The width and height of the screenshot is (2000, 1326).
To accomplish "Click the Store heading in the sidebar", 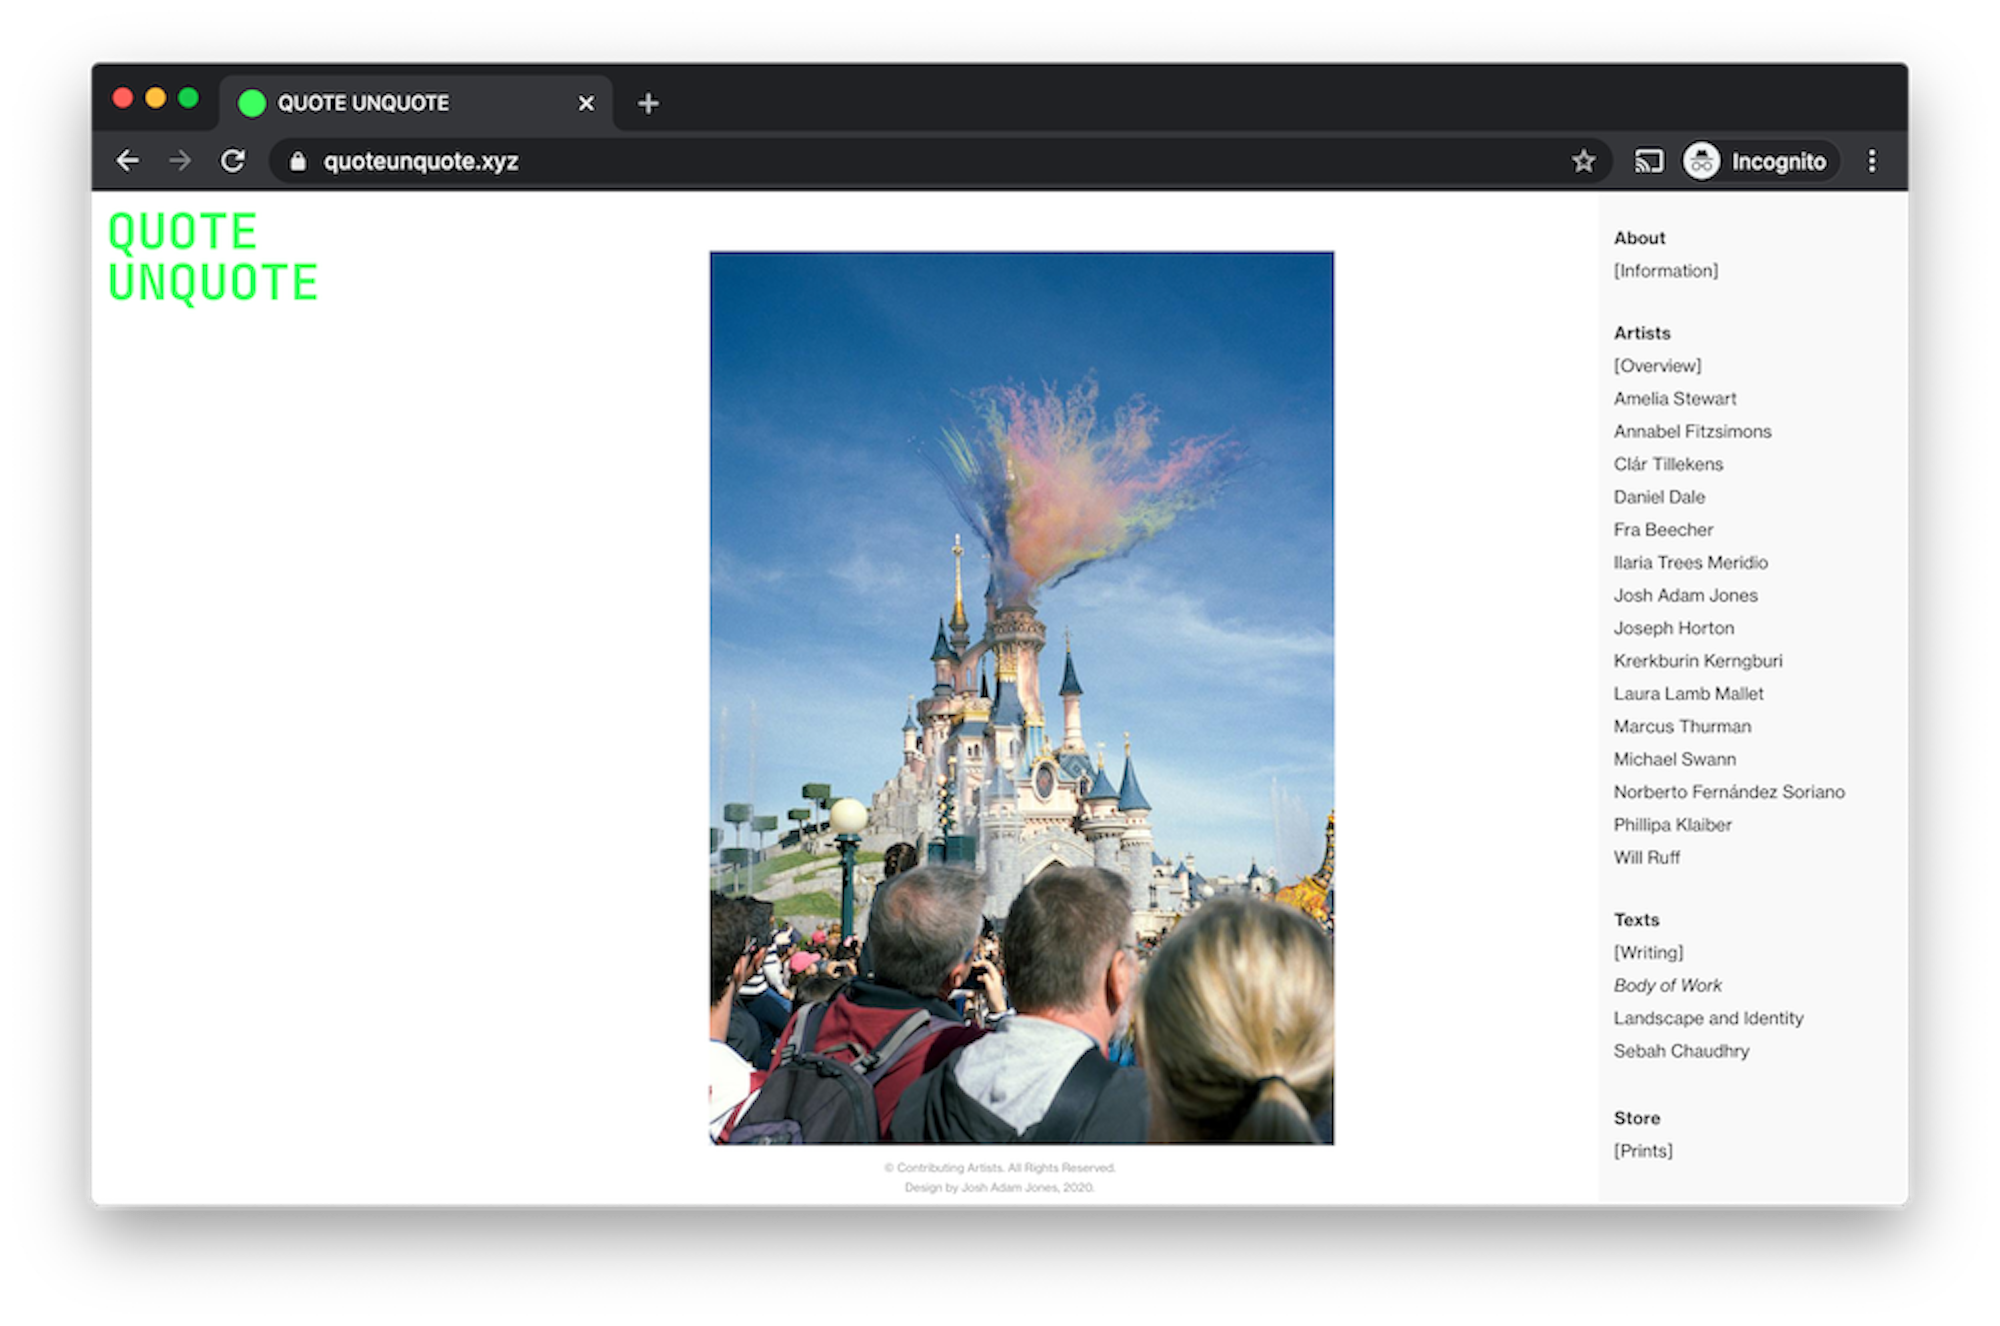I will pos(1636,1118).
